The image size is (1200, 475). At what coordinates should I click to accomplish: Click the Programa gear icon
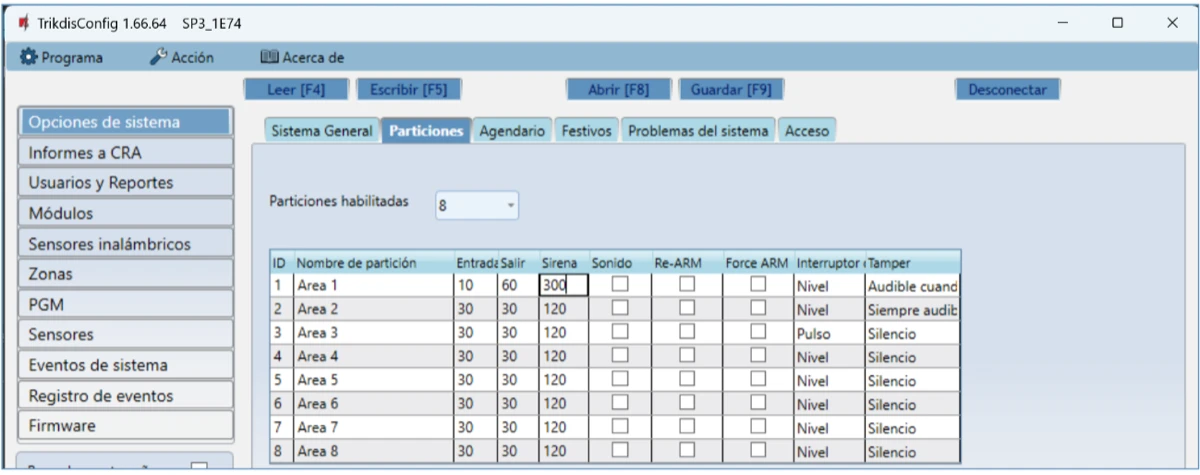pos(29,58)
